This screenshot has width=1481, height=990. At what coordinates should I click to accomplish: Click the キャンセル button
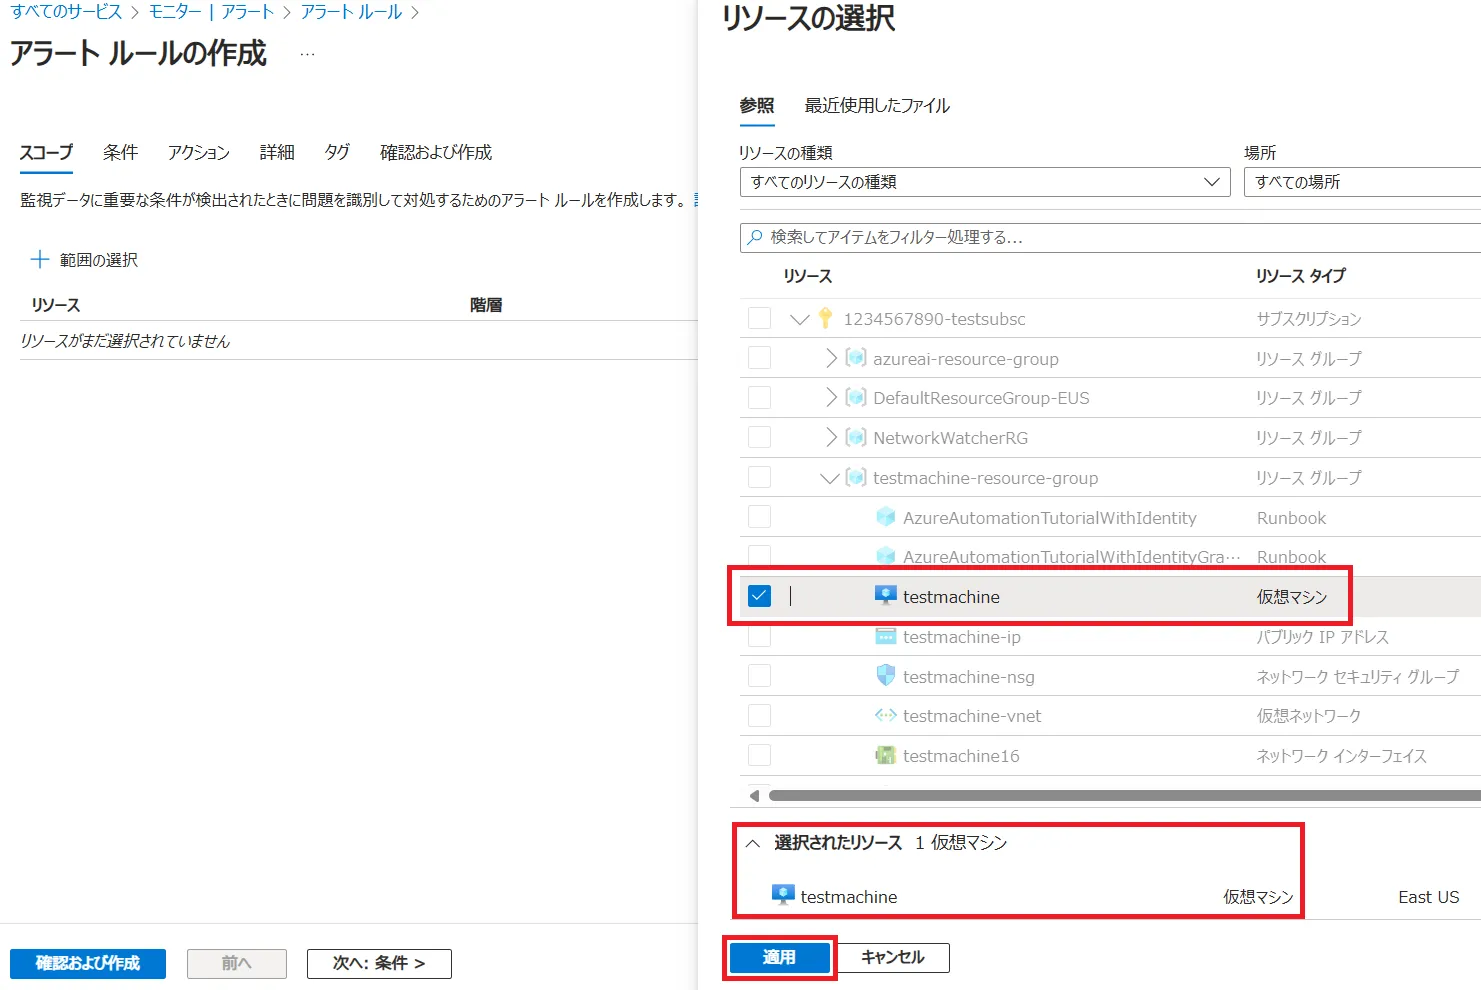pos(892,958)
